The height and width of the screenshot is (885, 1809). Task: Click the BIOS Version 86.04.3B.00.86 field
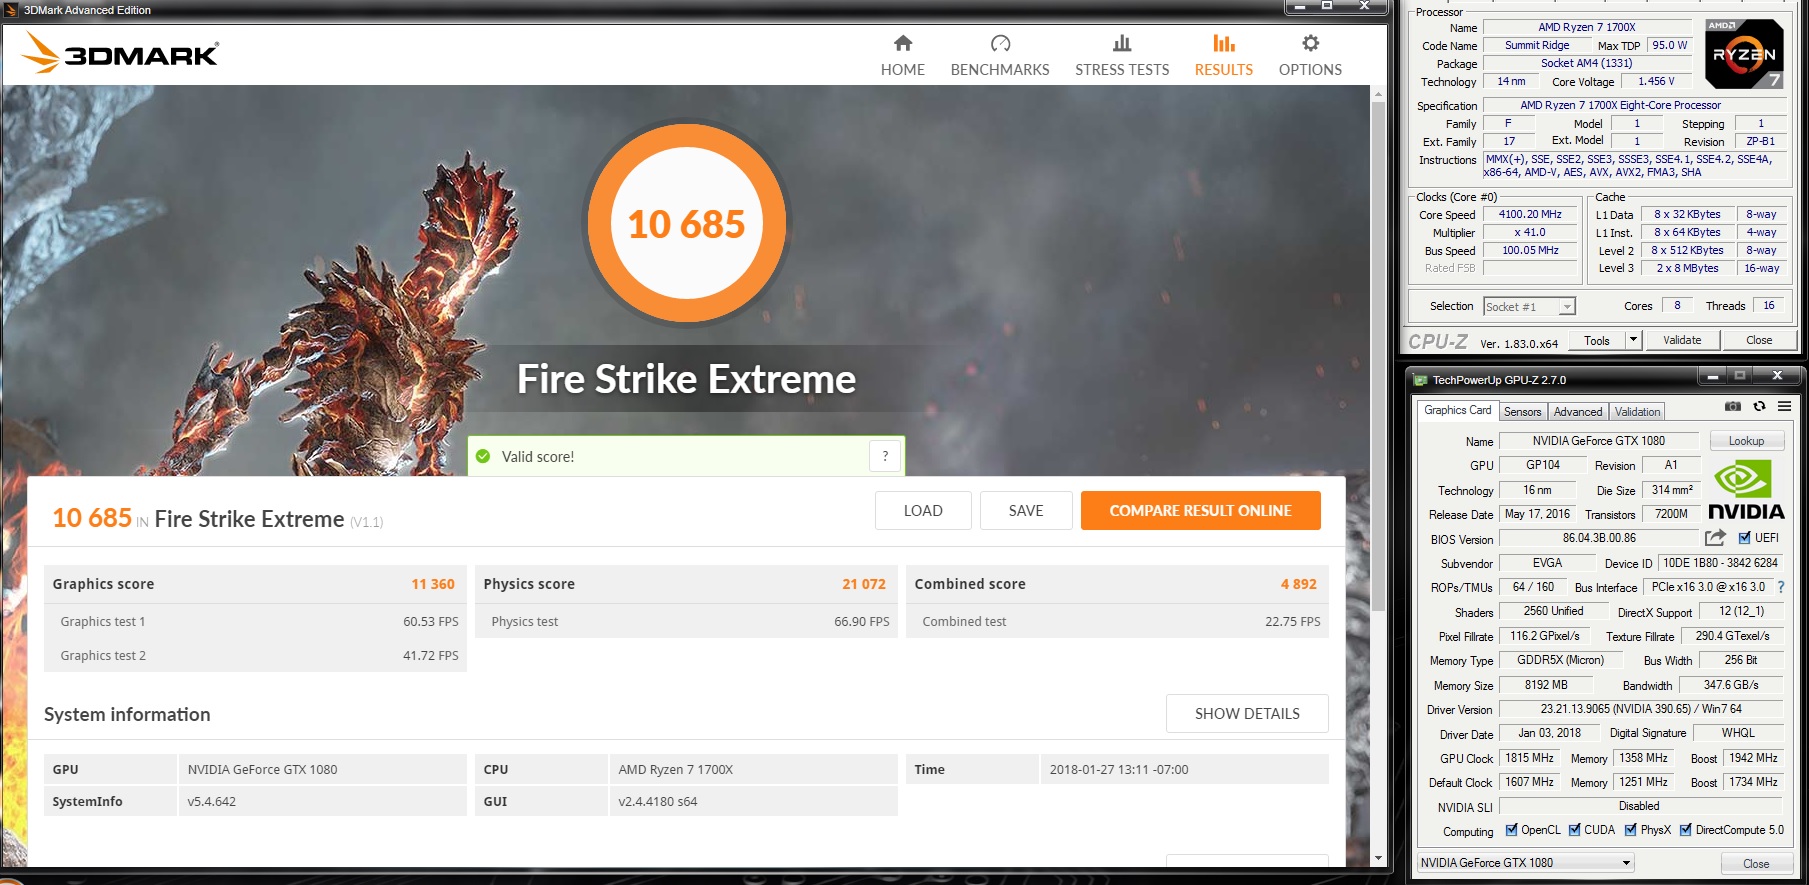[1599, 538]
